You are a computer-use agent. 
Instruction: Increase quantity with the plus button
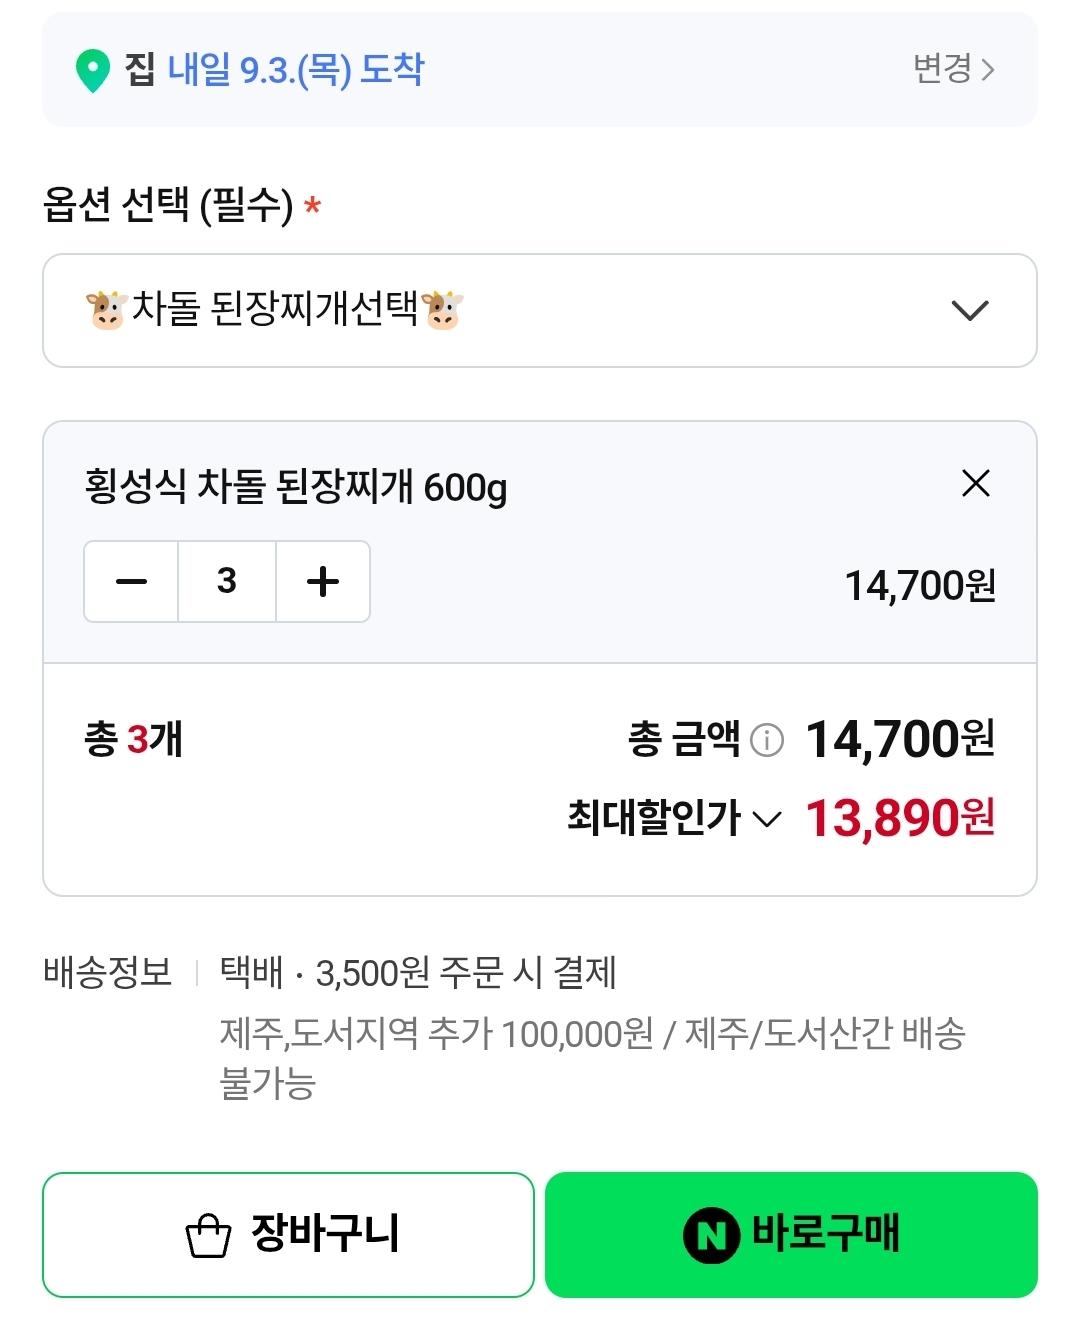pyautogui.click(x=323, y=582)
